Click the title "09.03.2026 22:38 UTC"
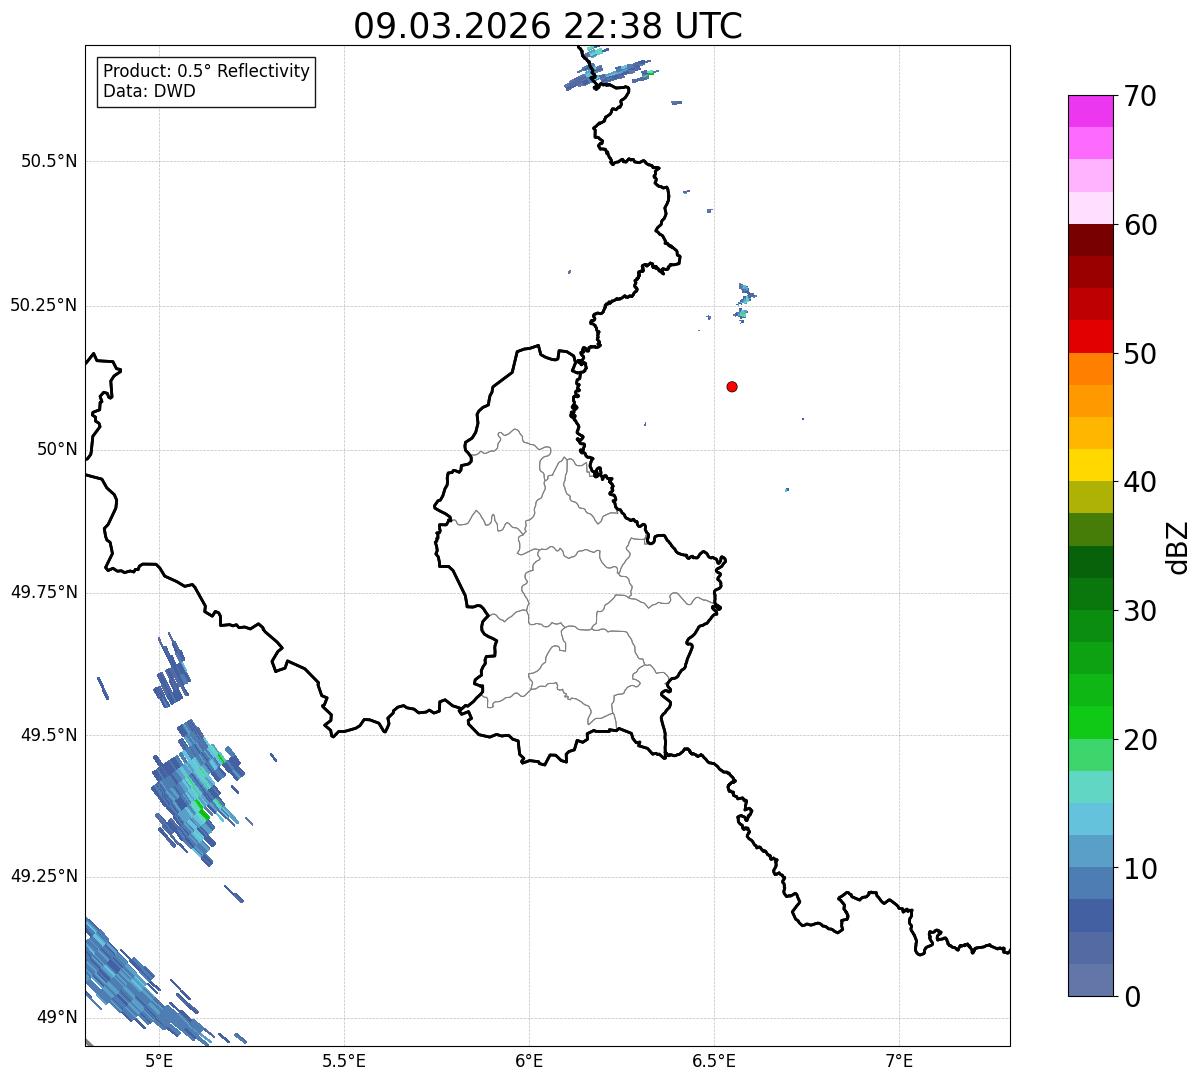Viewport: 1202px width, 1081px height. tap(548, 26)
